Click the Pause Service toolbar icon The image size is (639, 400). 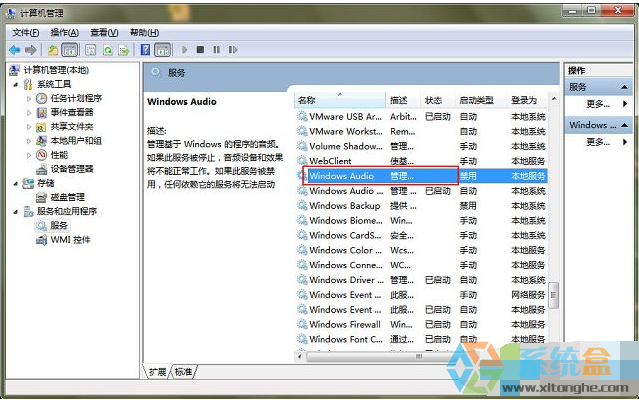tap(216, 50)
